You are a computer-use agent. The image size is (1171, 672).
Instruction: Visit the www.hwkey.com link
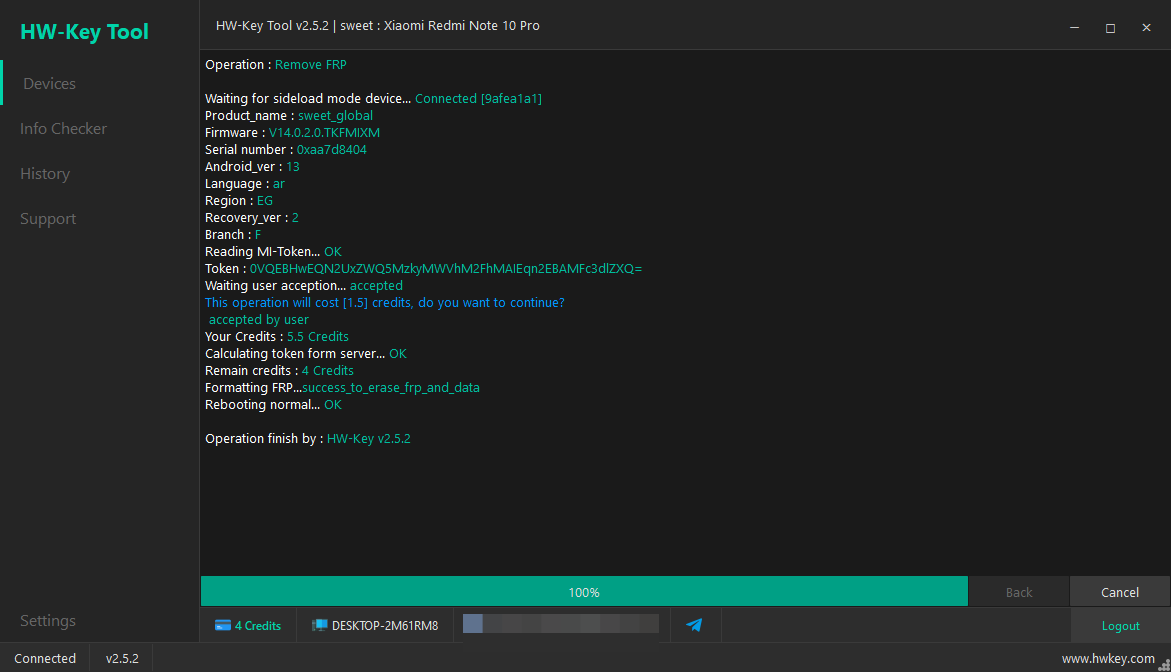pyautogui.click(x=1108, y=659)
